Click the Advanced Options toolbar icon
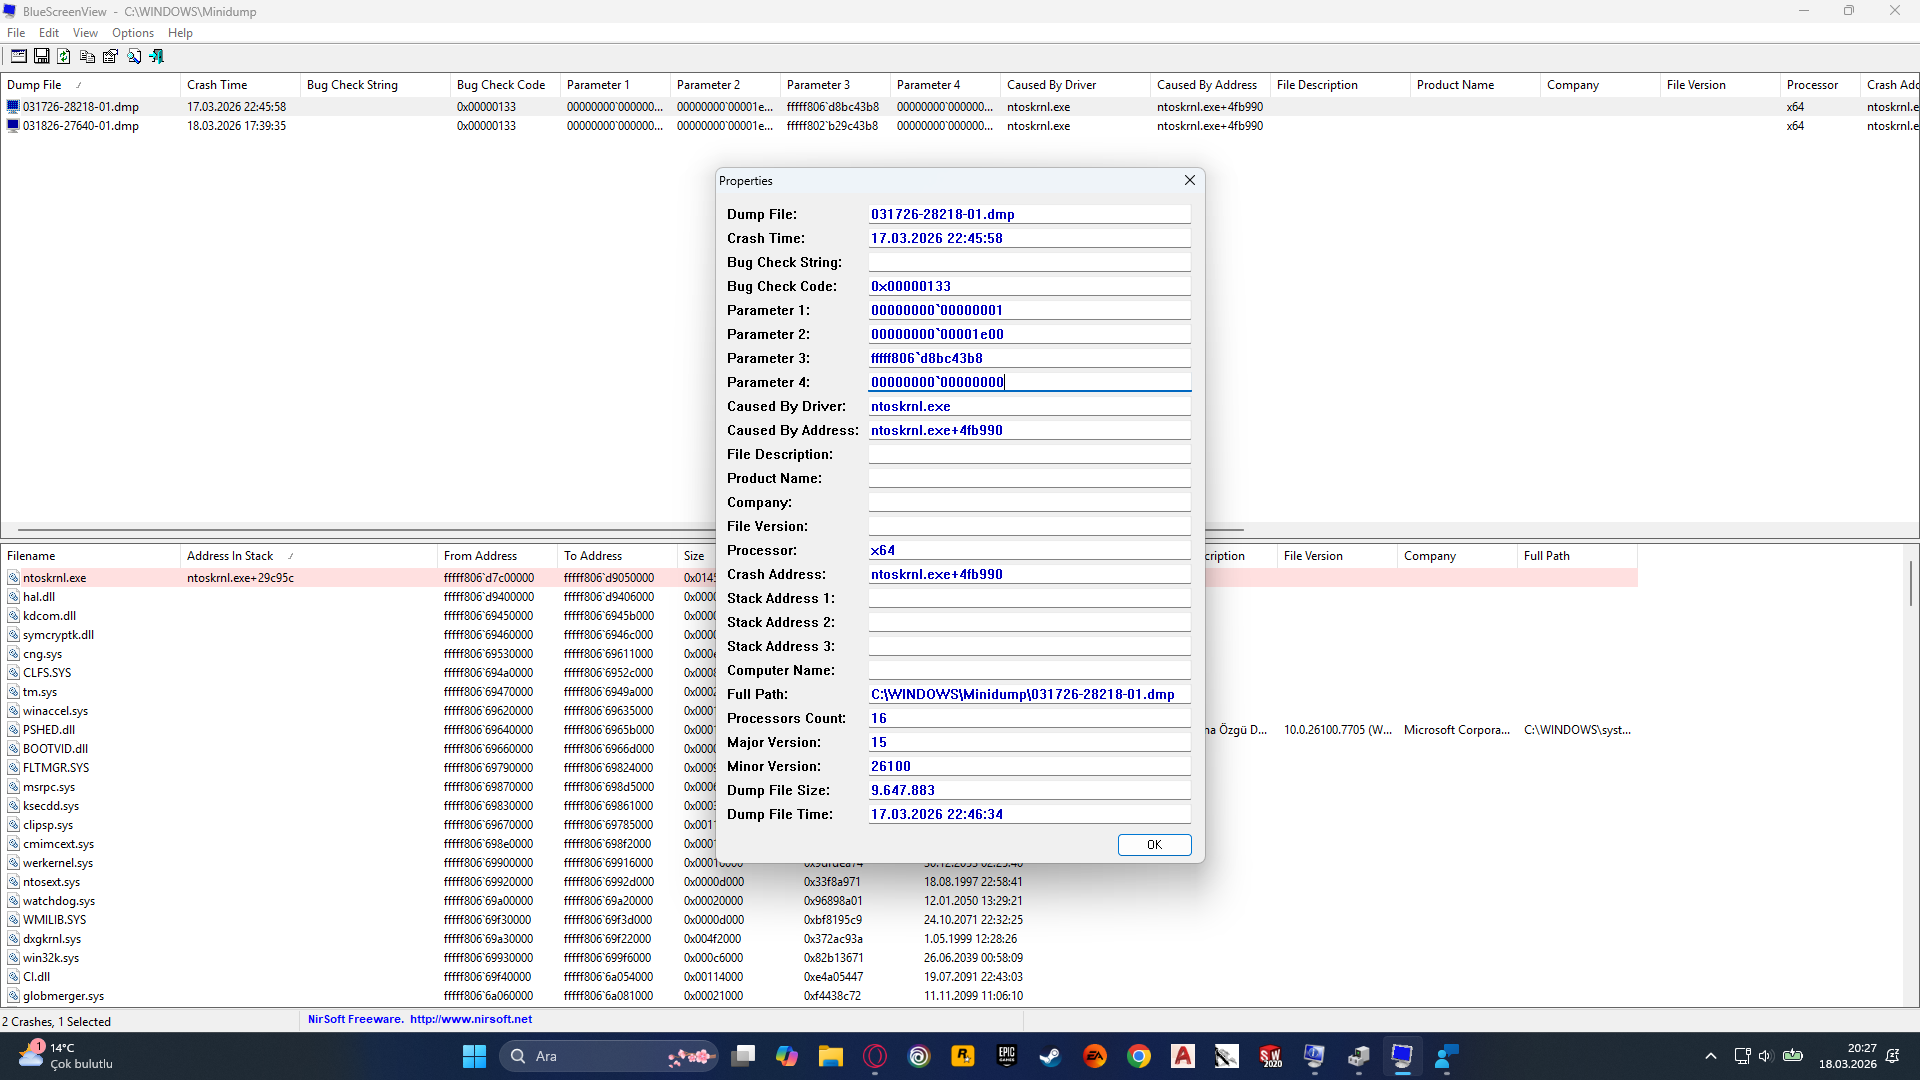Image resolution: width=1920 pixels, height=1080 pixels. tap(19, 57)
